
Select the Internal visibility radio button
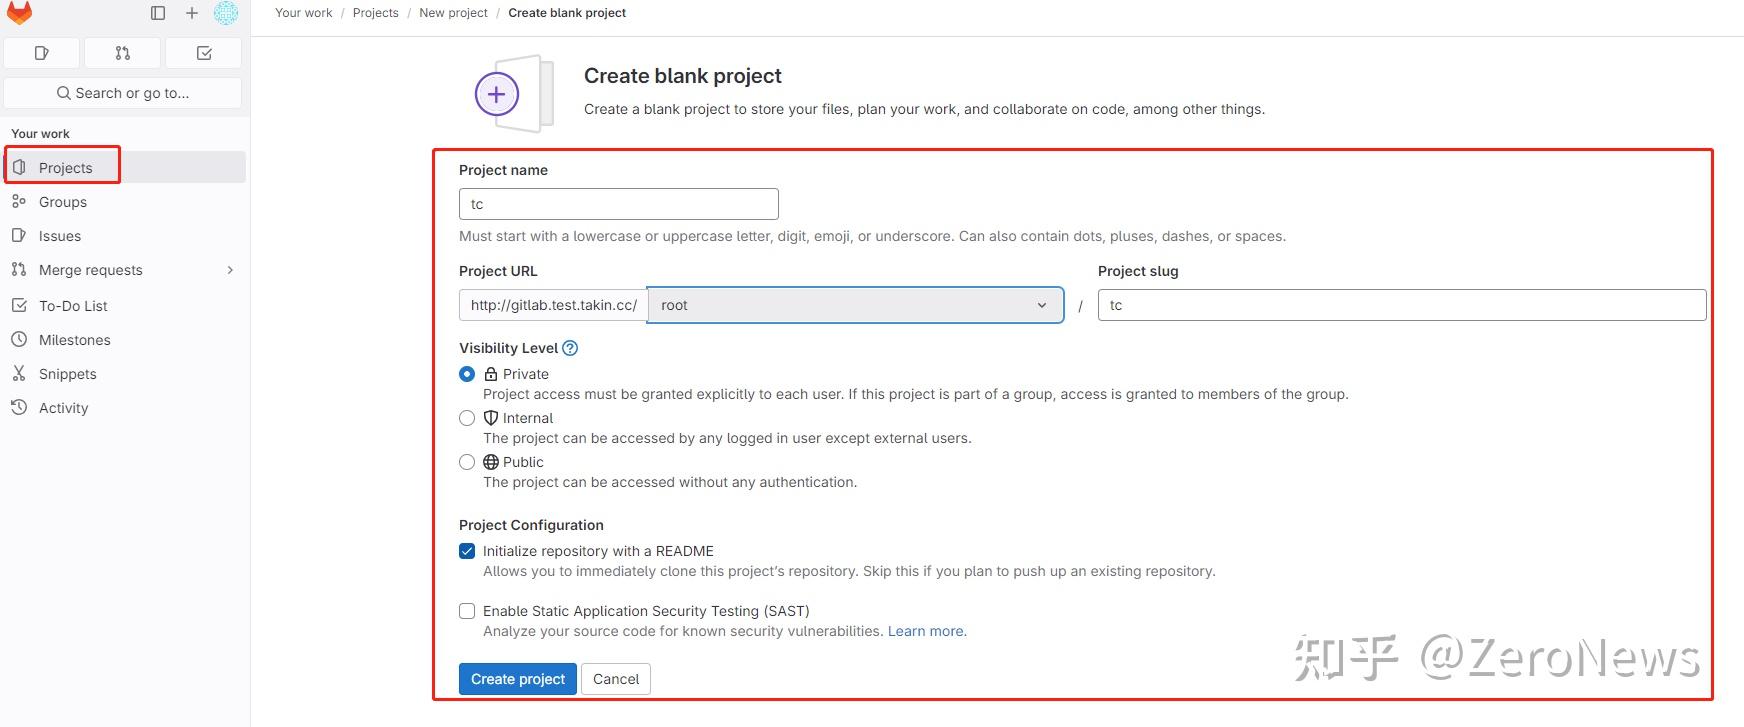(467, 418)
